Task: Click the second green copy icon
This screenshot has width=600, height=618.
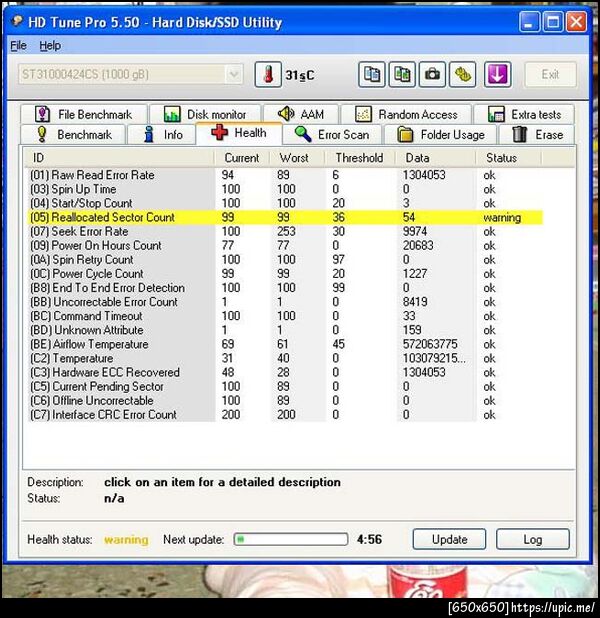Action: click(x=402, y=74)
